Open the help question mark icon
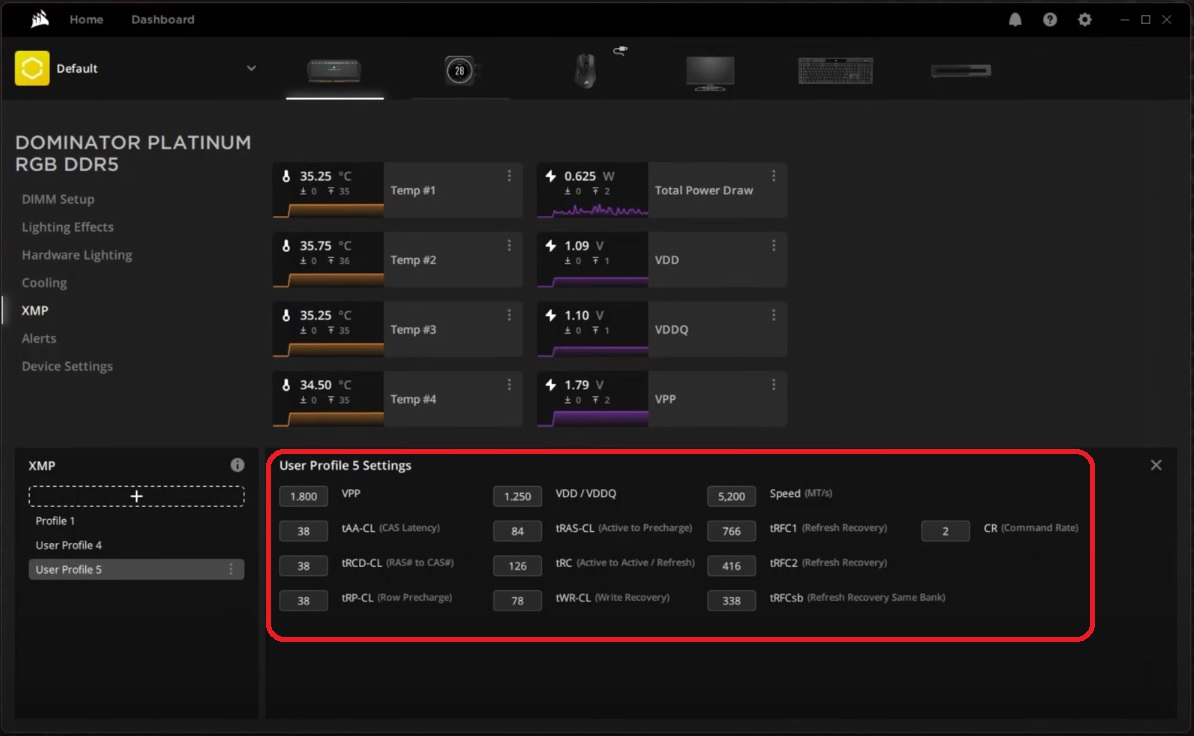1194x736 pixels. tap(1049, 19)
